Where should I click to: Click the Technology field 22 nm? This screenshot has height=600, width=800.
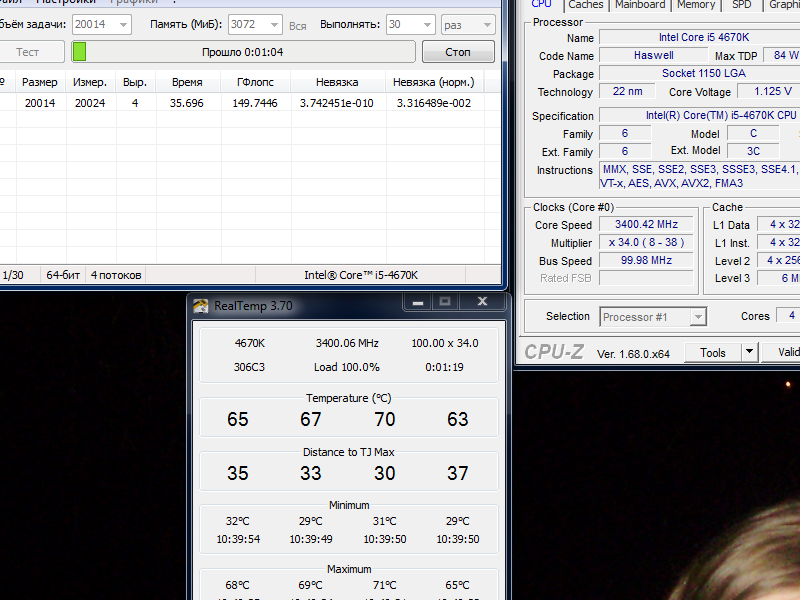click(628, 91)
